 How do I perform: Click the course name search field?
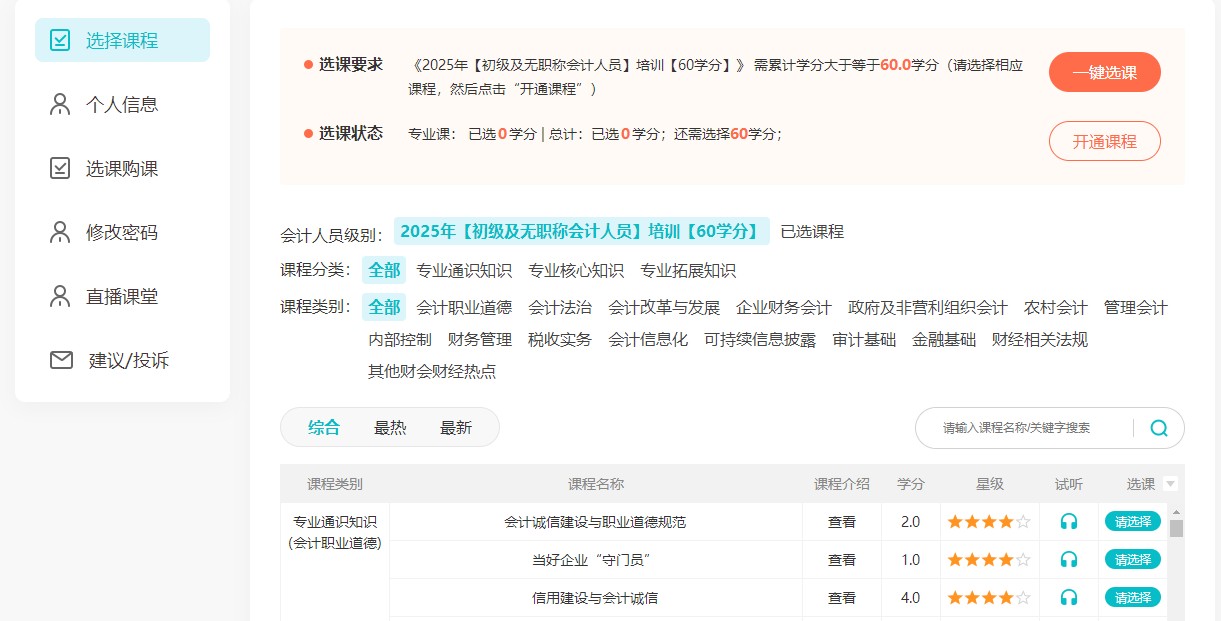click(x=1025, y=428)
